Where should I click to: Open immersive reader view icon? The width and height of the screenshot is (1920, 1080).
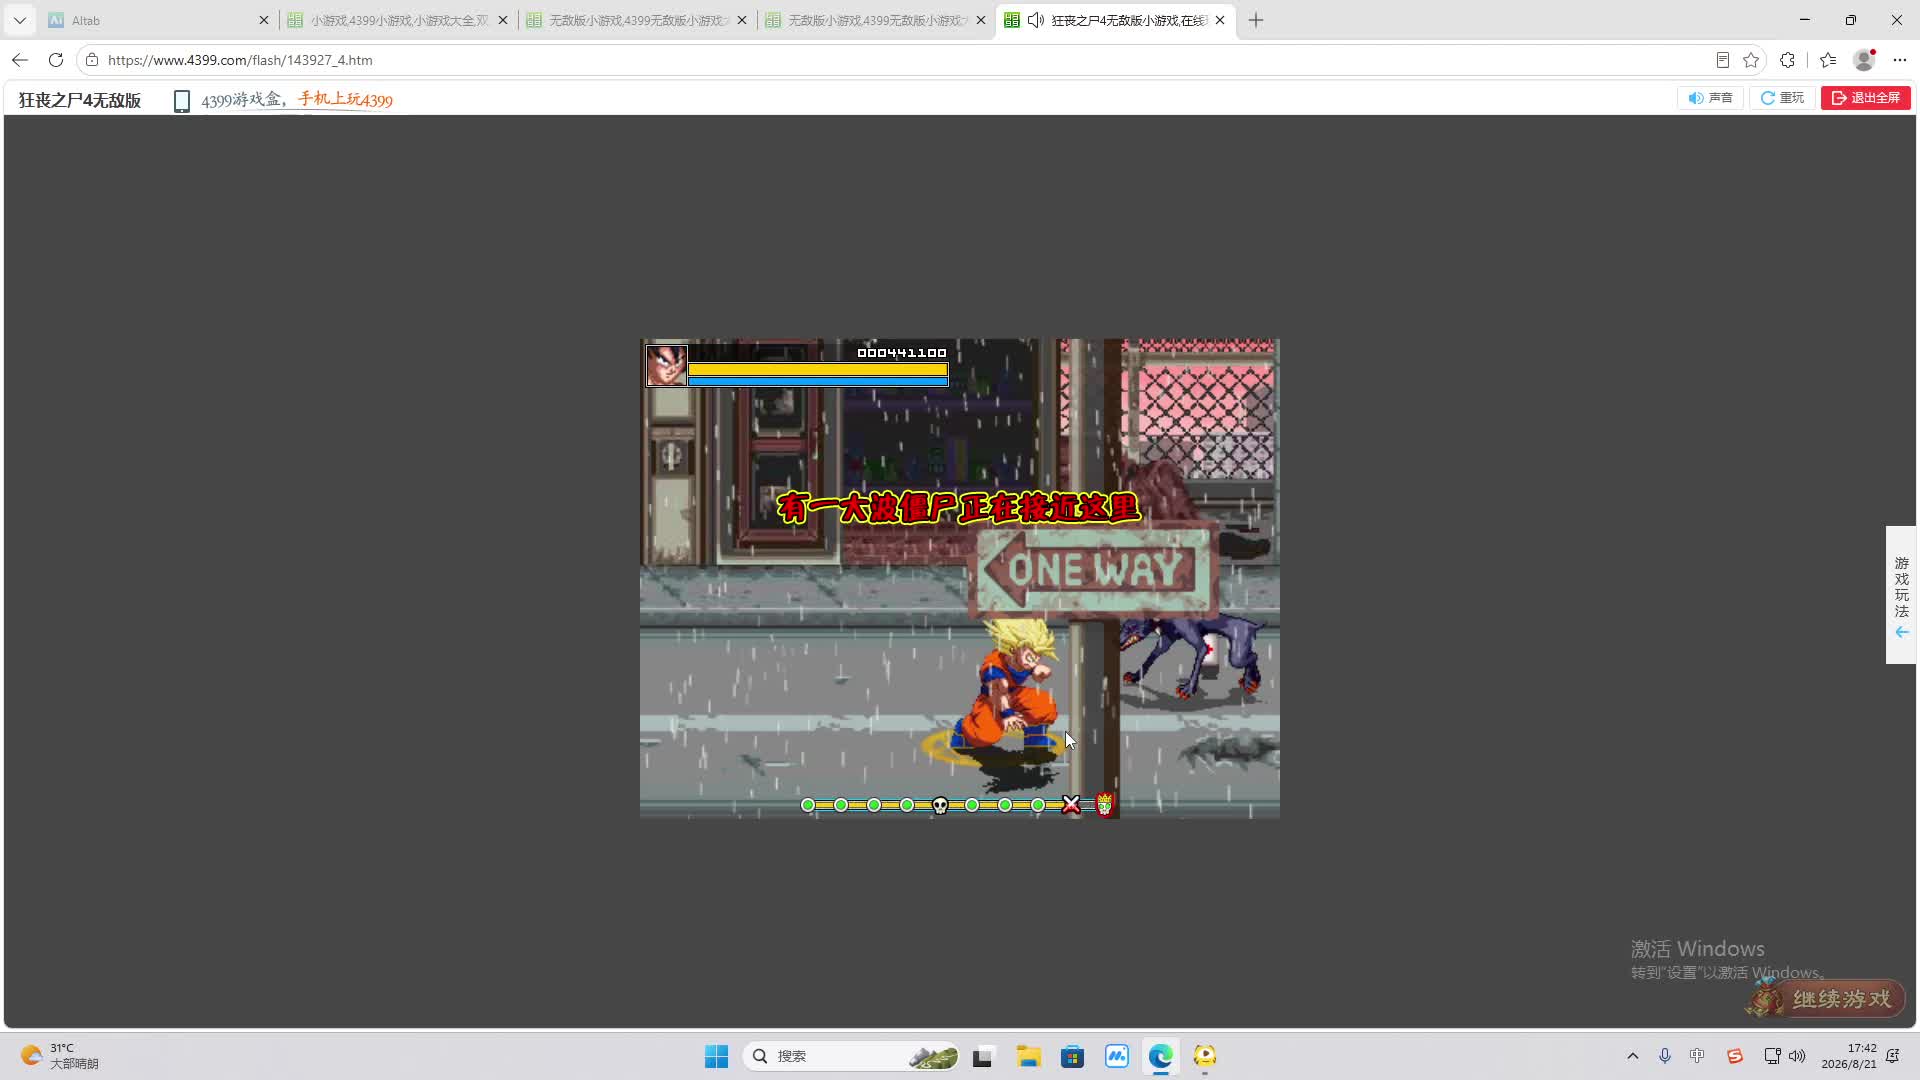click(x=1723, y=60)
